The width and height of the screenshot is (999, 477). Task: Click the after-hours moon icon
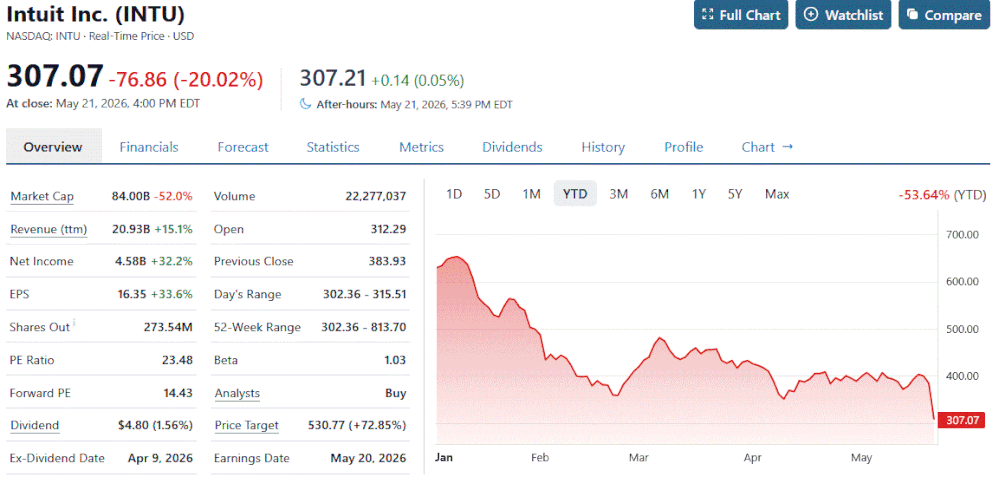(305, 104)
